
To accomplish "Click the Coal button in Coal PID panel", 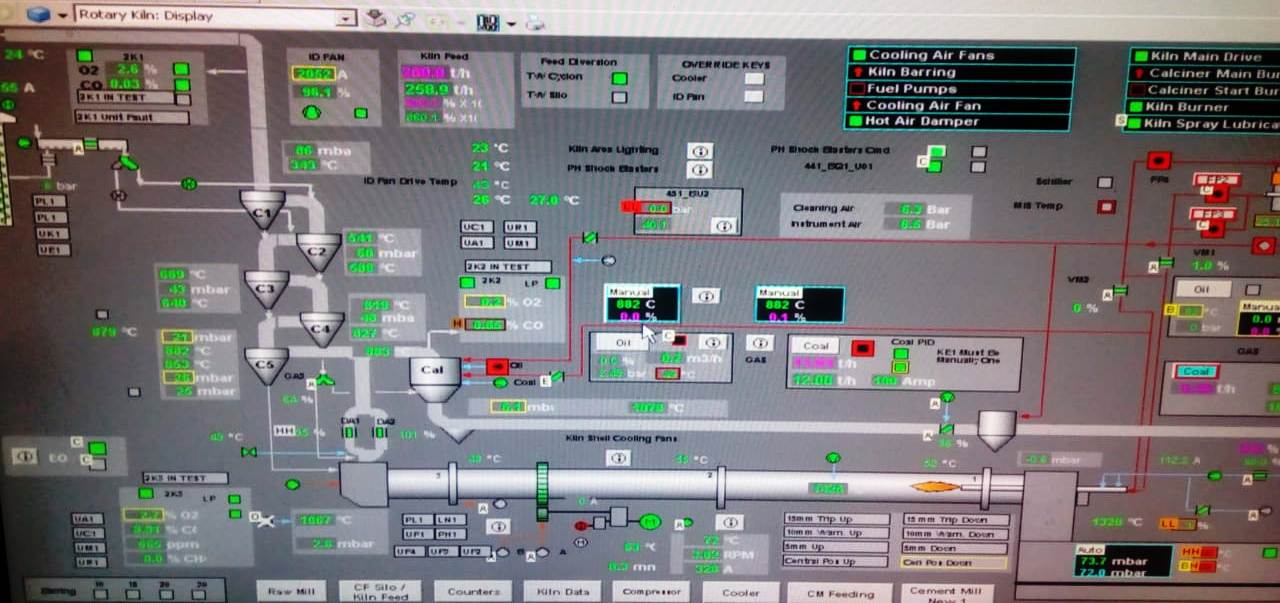I will 816,346.
